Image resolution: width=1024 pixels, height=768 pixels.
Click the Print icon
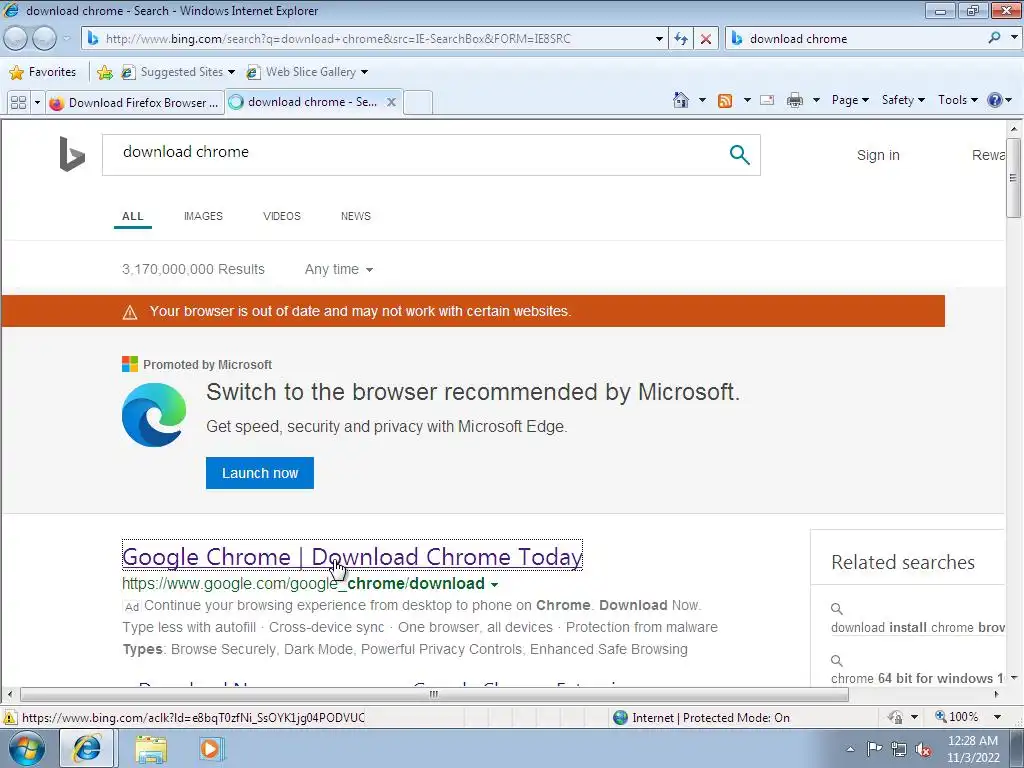(x=795, y=100)
